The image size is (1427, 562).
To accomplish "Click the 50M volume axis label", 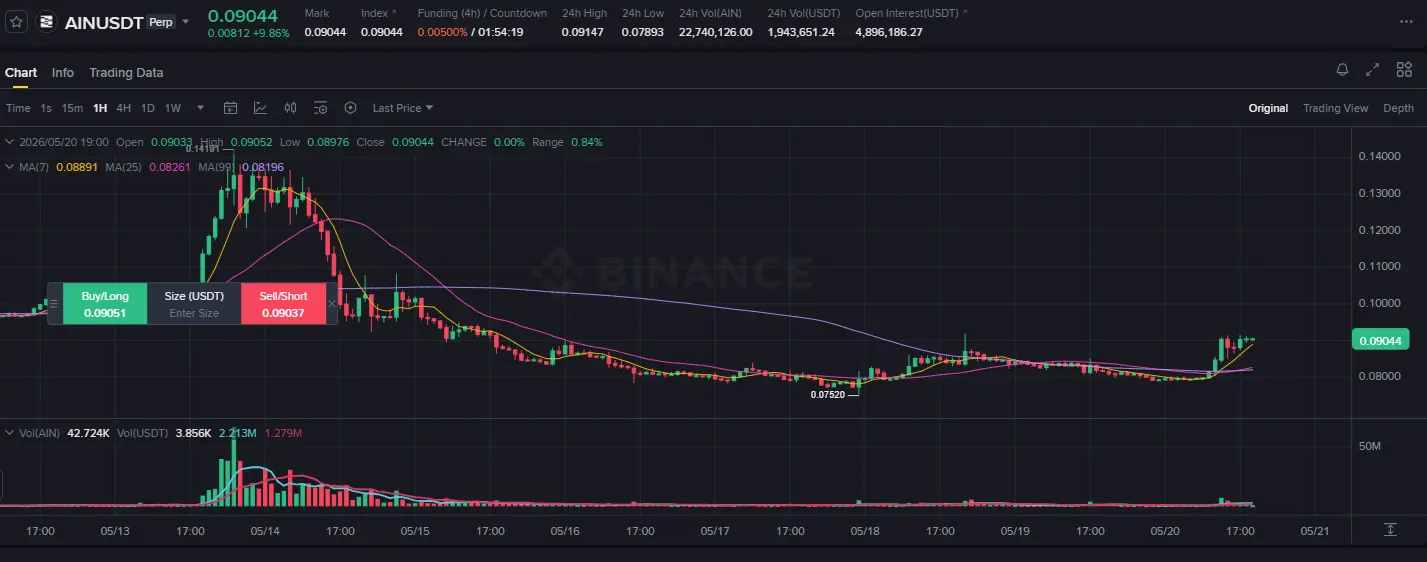I will tap(1369, 446).
